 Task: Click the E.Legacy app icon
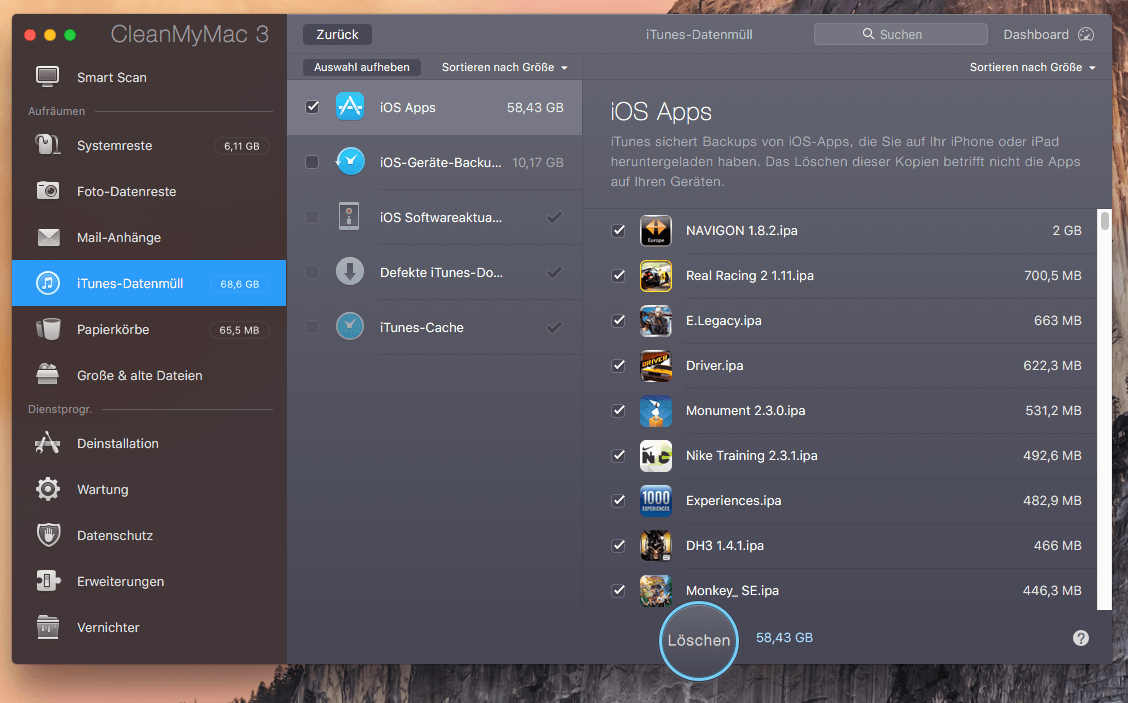[x=655, y=321]
